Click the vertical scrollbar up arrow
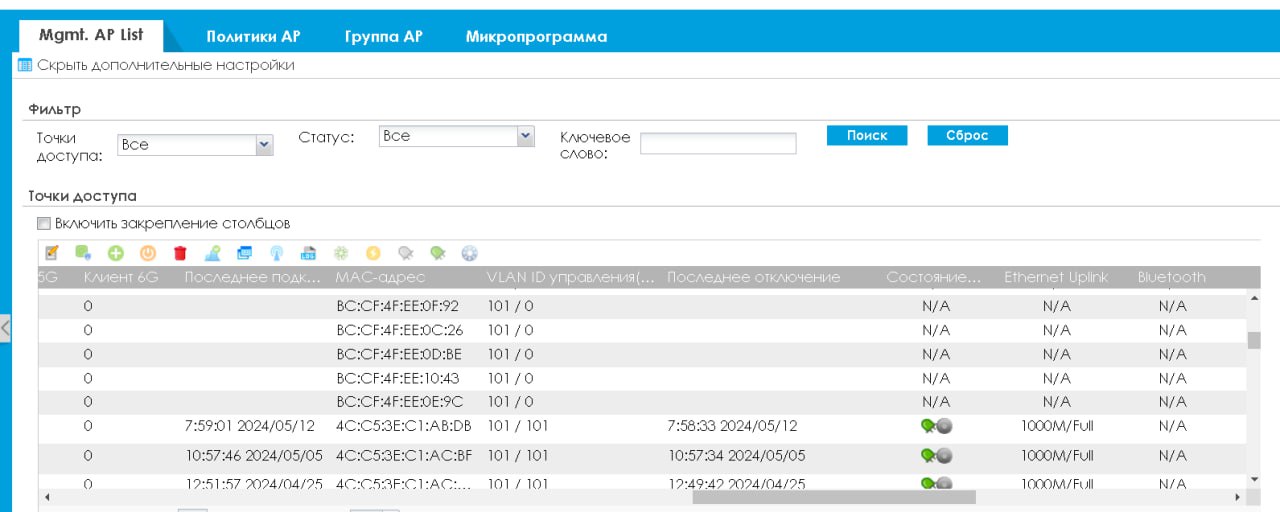 point(1254,298)
